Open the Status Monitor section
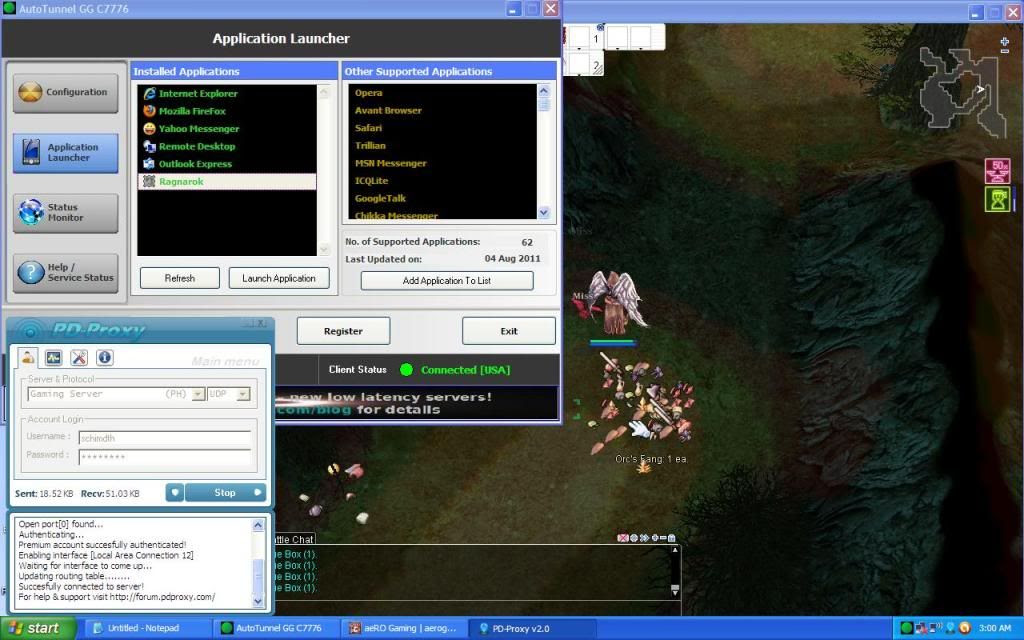The height and width of the screenshot is (640, 1024). pyautogui.click(x=65, y=213)
